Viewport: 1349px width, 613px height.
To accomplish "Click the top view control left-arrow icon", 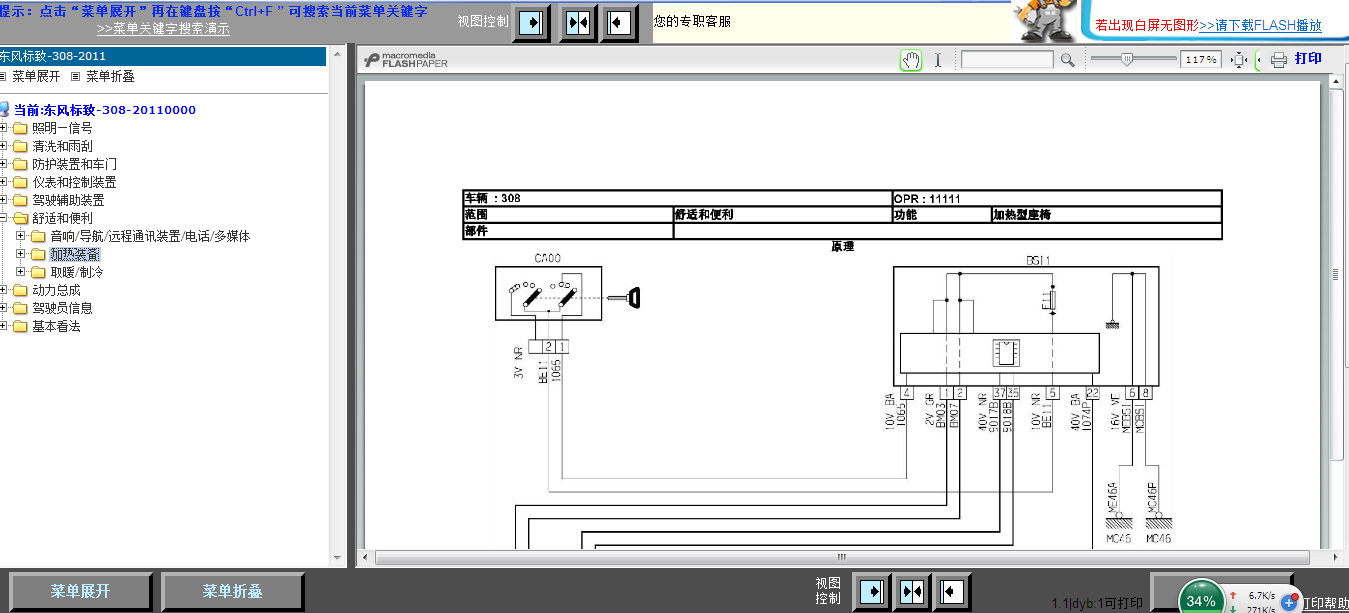I will (x=619, y=22).
